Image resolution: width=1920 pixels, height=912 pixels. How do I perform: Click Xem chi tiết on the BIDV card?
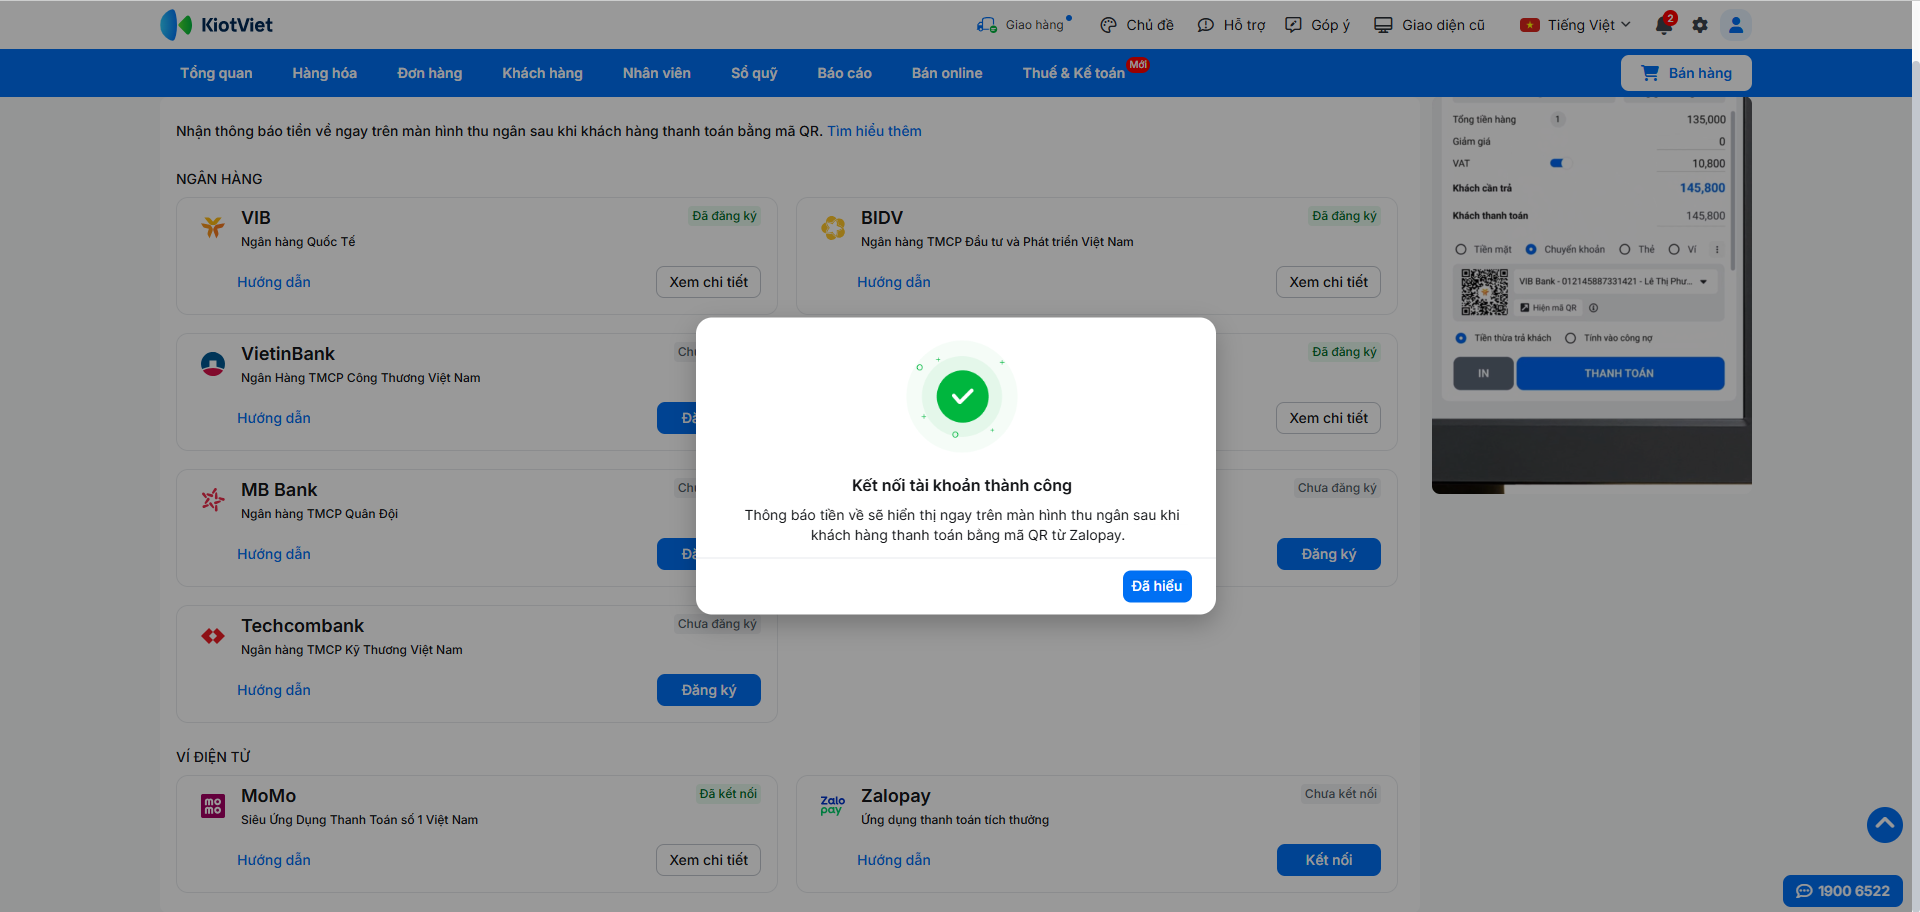click(1329, 282)
